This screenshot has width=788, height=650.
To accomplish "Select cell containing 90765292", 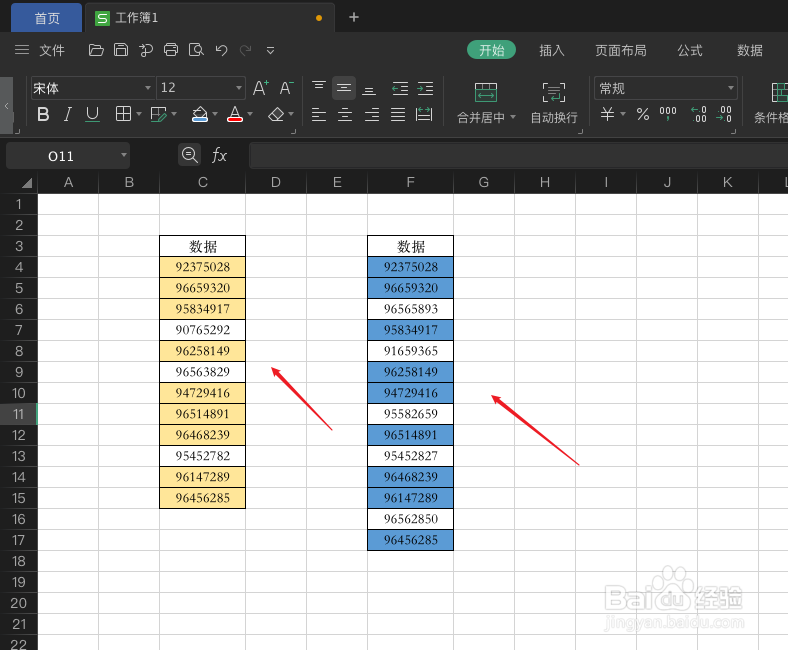I will pos(203,330).
